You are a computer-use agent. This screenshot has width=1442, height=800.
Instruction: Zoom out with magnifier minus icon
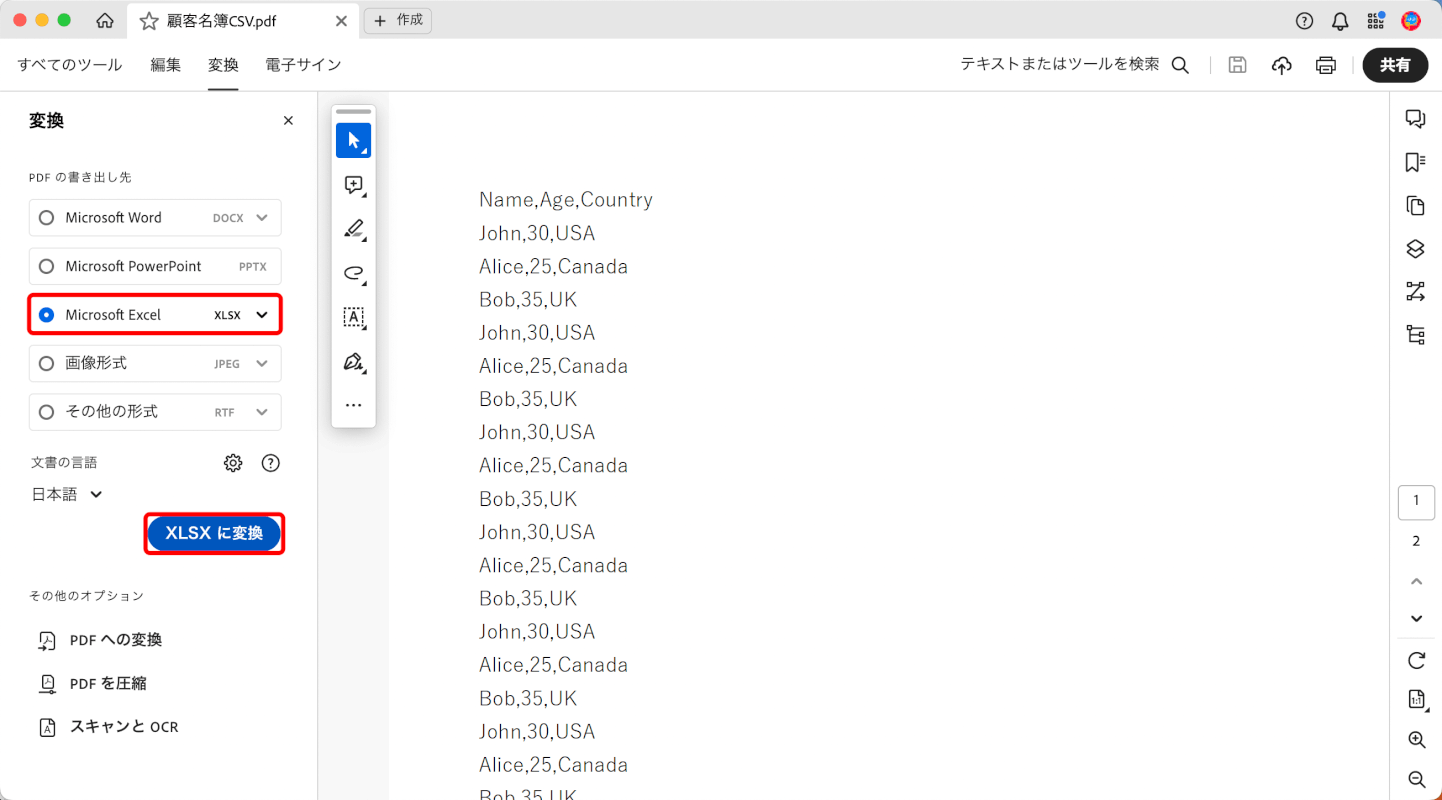[1416, 780]
